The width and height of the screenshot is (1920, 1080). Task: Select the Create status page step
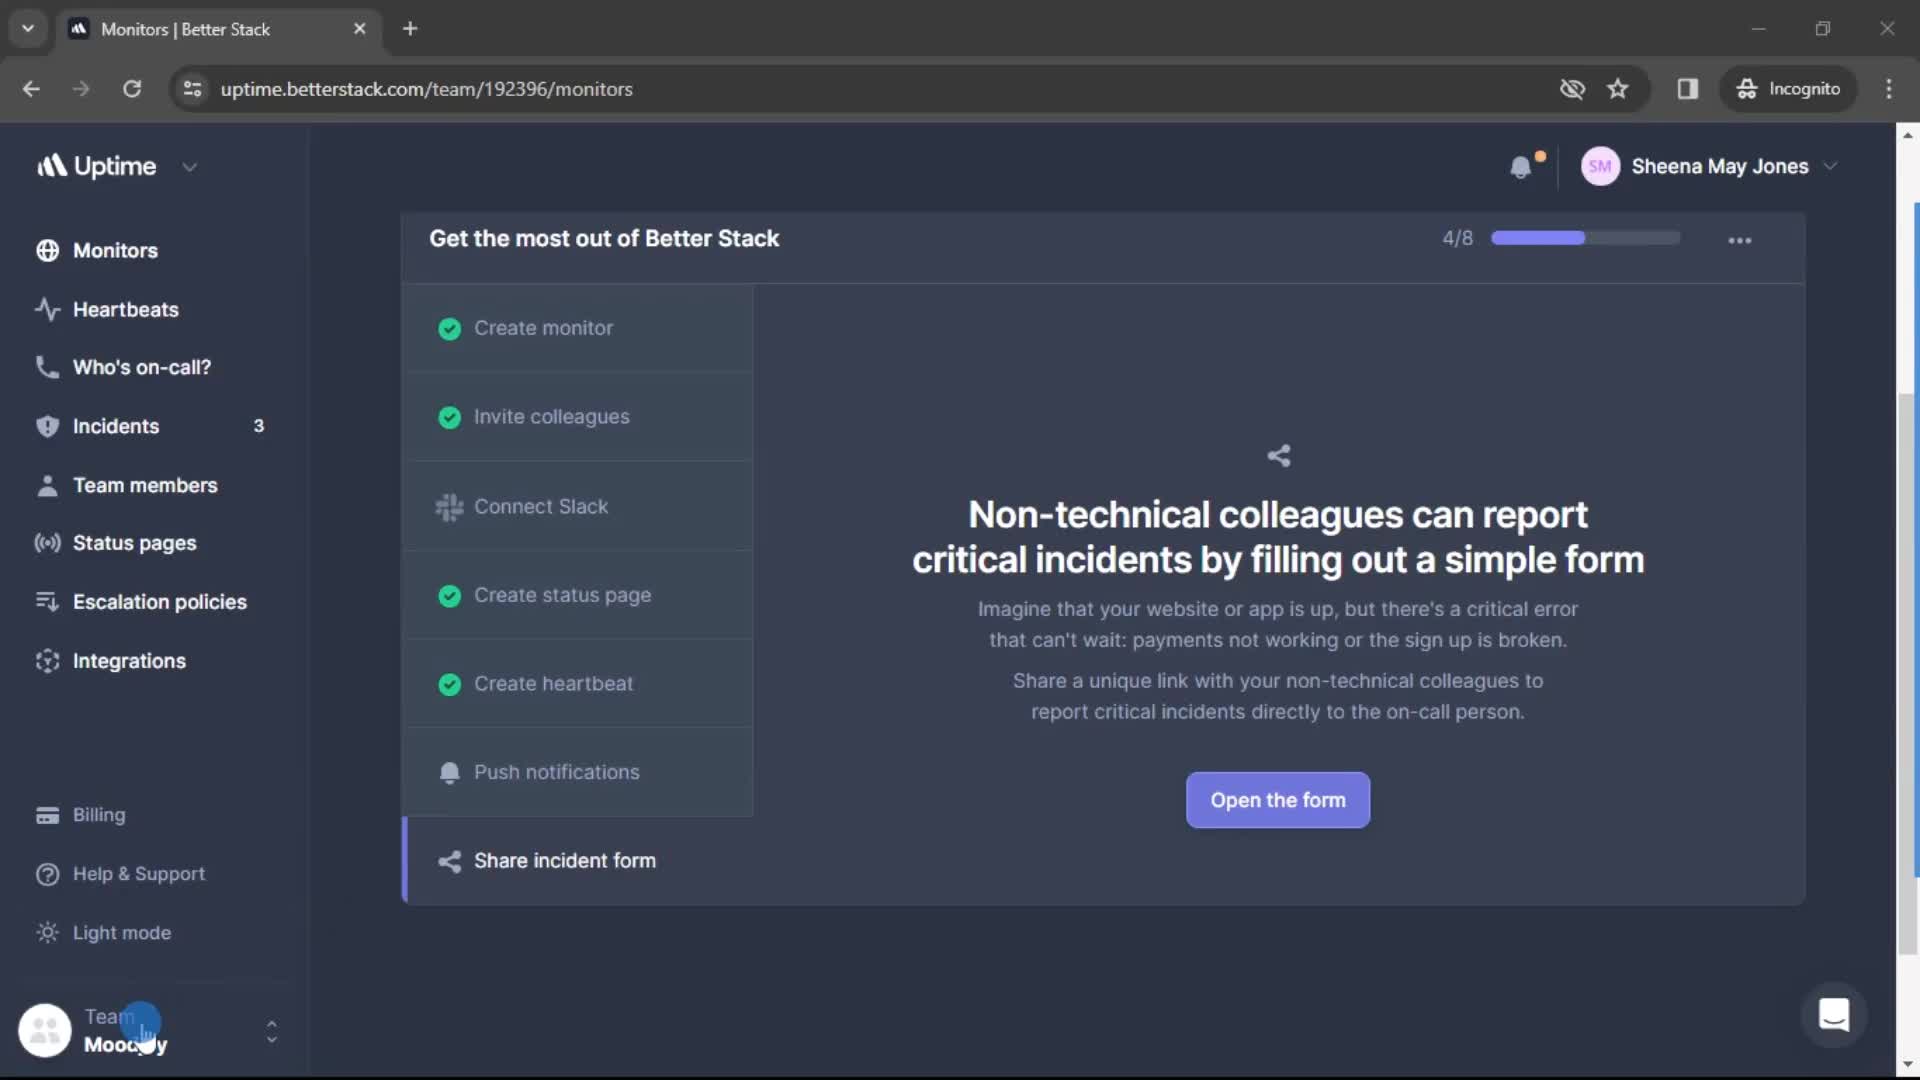578,595
